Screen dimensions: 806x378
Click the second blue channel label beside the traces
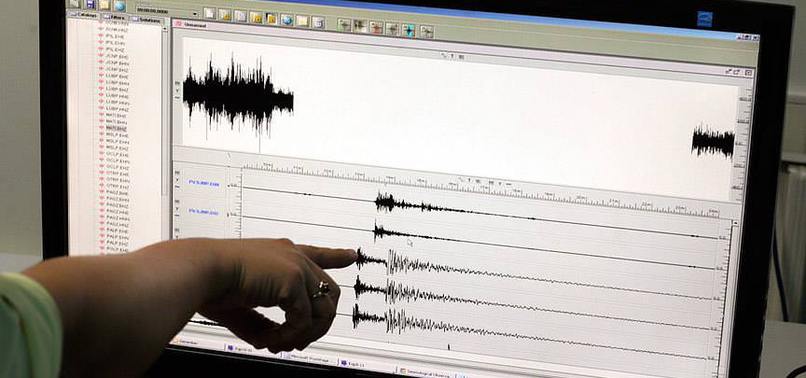tap(204, 211)
